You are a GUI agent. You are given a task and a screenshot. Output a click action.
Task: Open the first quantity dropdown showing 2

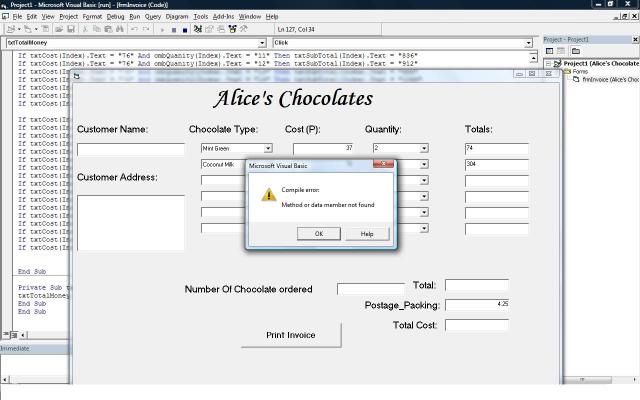(x=423, y=148)
